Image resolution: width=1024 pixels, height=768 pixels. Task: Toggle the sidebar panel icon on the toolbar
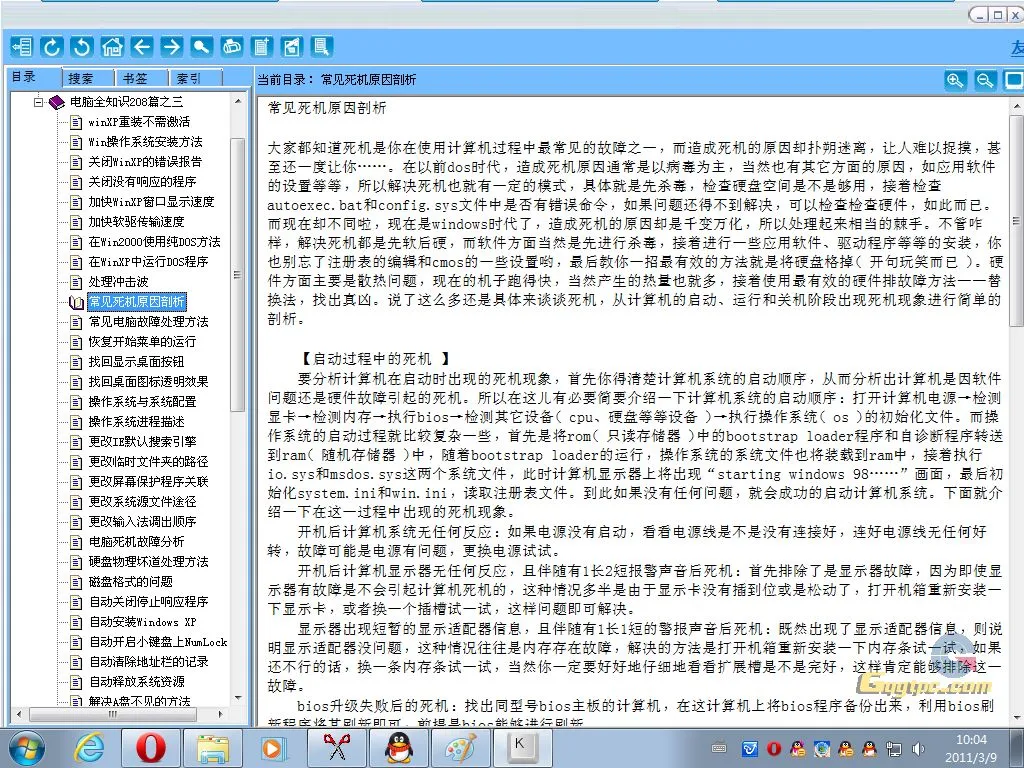coord(20,46)
